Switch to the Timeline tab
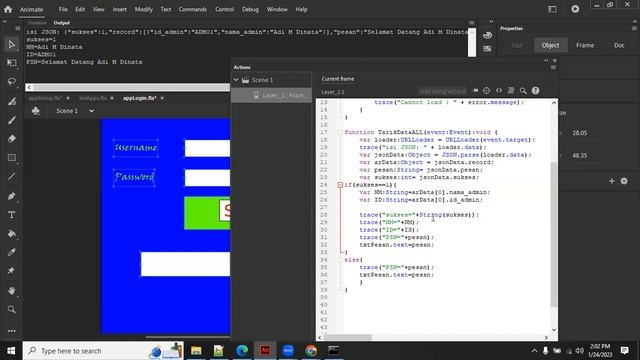The image size is (640, 360). 38,23
